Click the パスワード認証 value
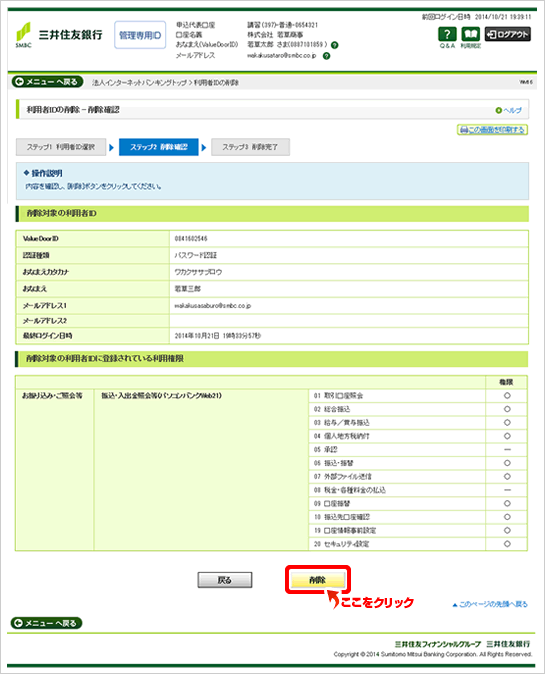This screenshot has width=545, height=674. pos(196,255)
